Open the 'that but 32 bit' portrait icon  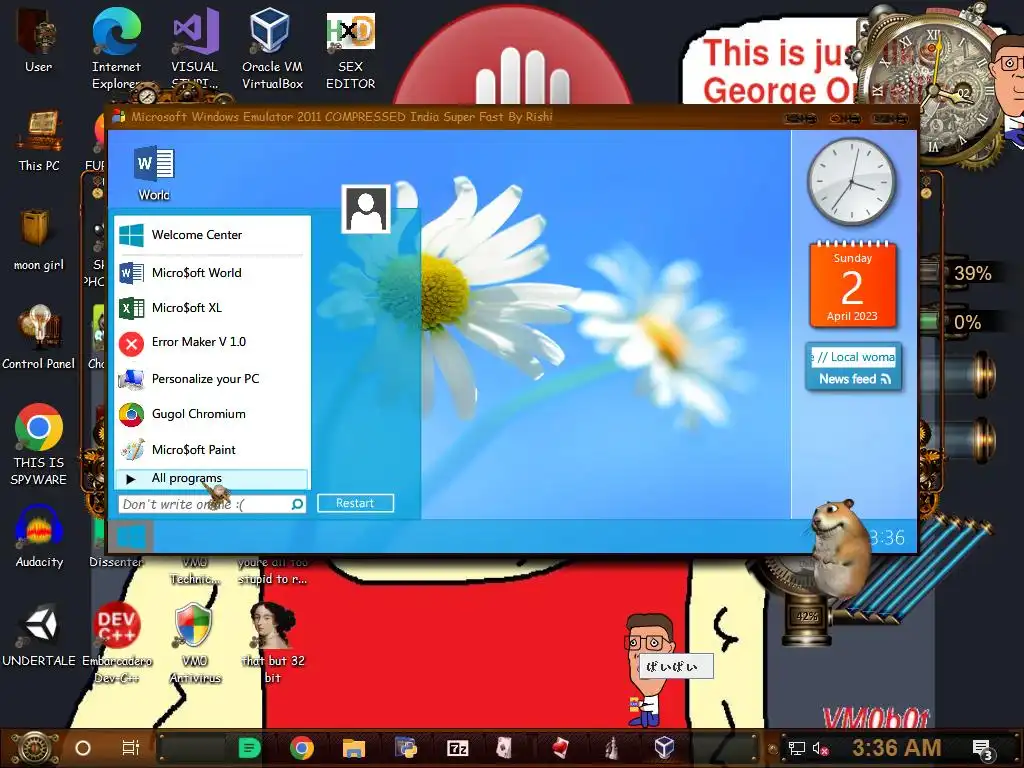tap(273, 643)
